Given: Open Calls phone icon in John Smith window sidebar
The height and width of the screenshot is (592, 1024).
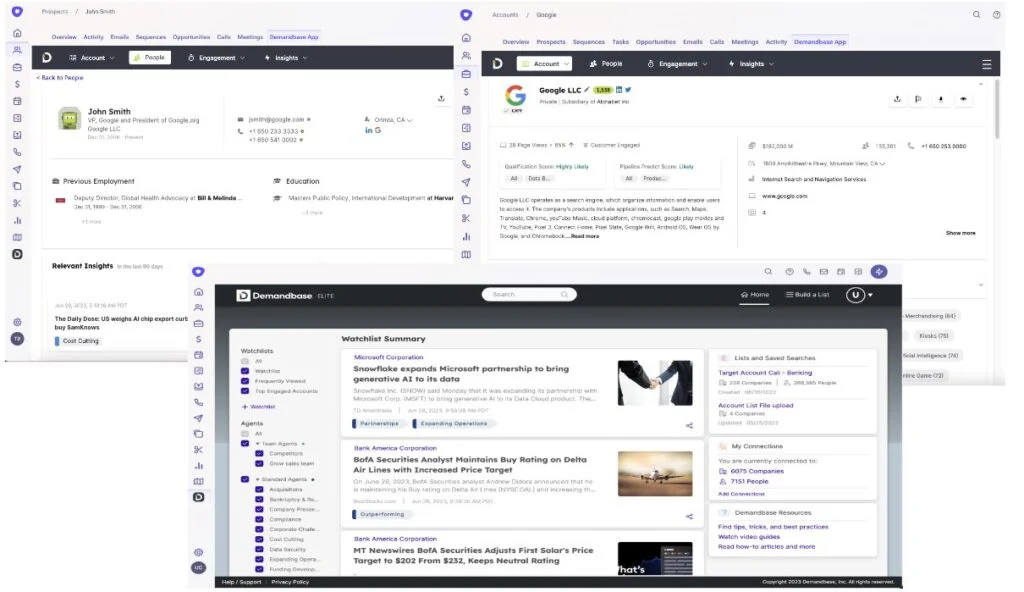Looking at the screenshot, I should pos(18,152).
